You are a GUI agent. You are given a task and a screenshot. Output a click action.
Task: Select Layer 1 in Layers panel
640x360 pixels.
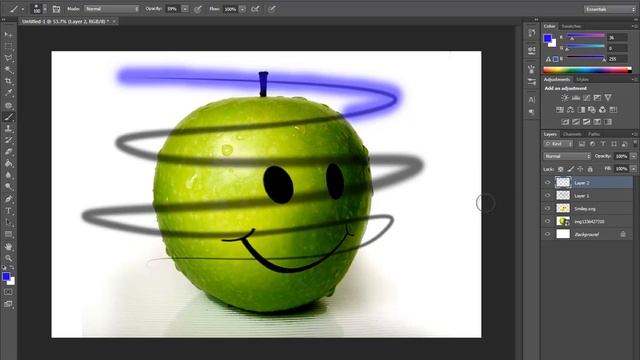pyautogui.click(x=588, y=196)
